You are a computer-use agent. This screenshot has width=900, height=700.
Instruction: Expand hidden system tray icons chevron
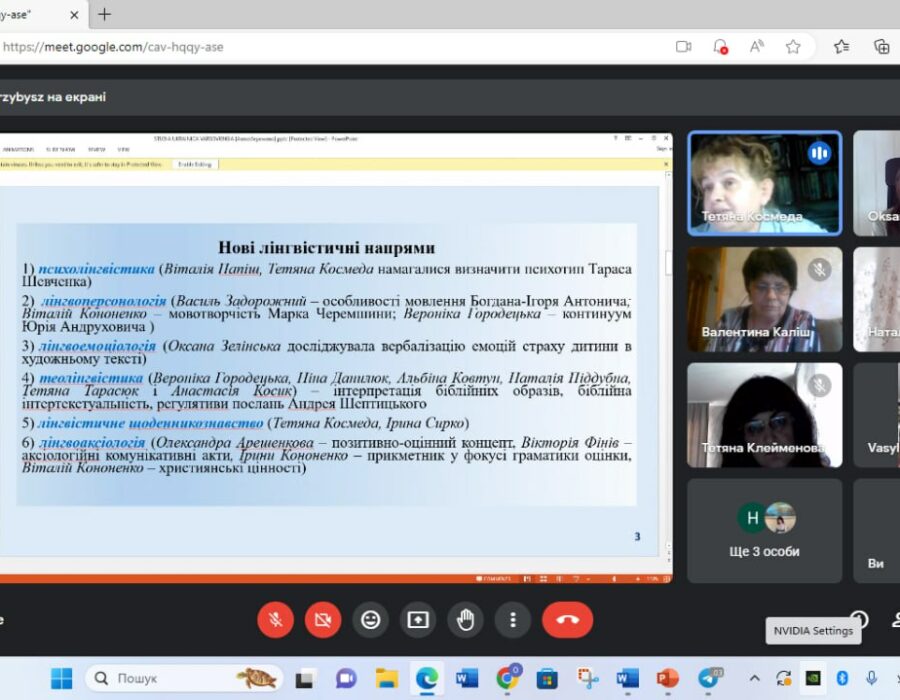point(754,678)
